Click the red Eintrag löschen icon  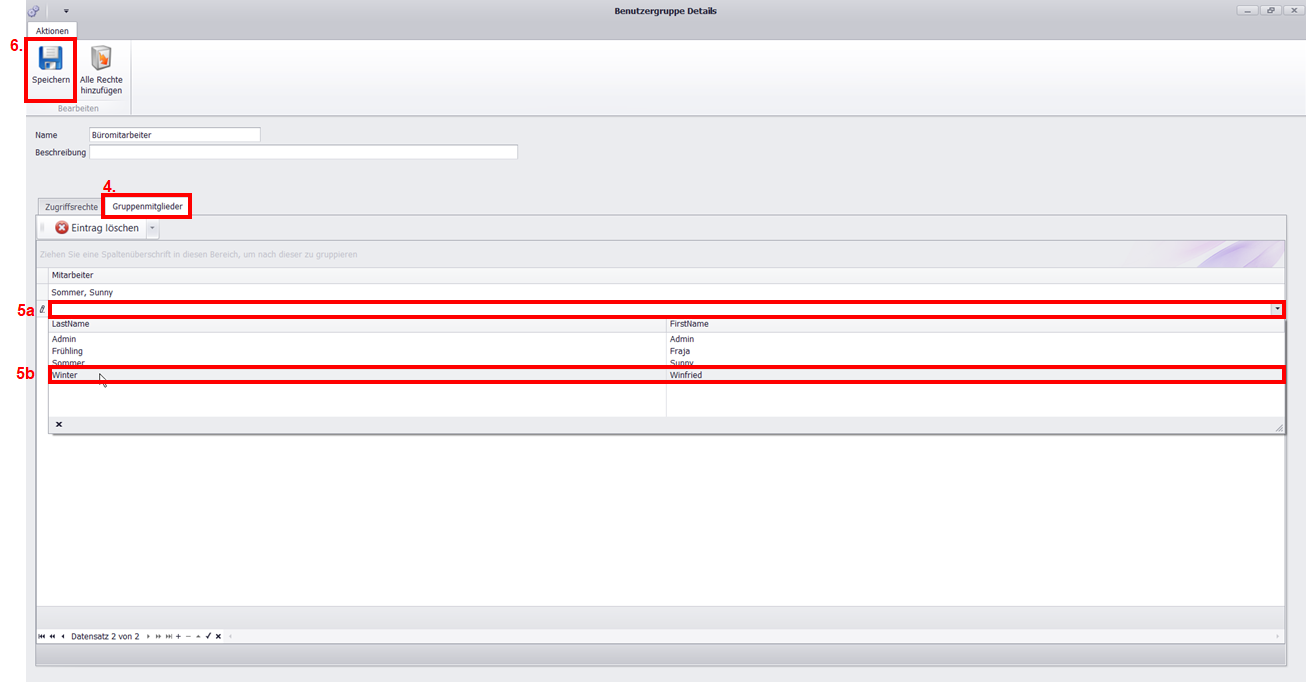[62, 228]
